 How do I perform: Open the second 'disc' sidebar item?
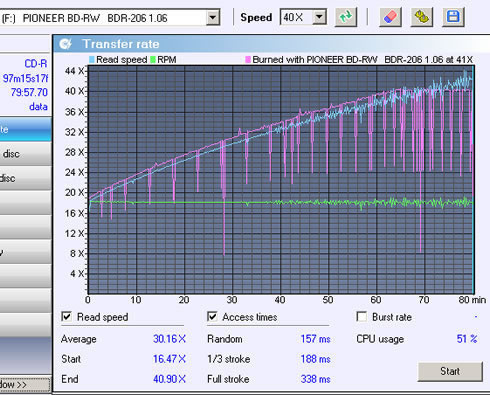point(26,178)
